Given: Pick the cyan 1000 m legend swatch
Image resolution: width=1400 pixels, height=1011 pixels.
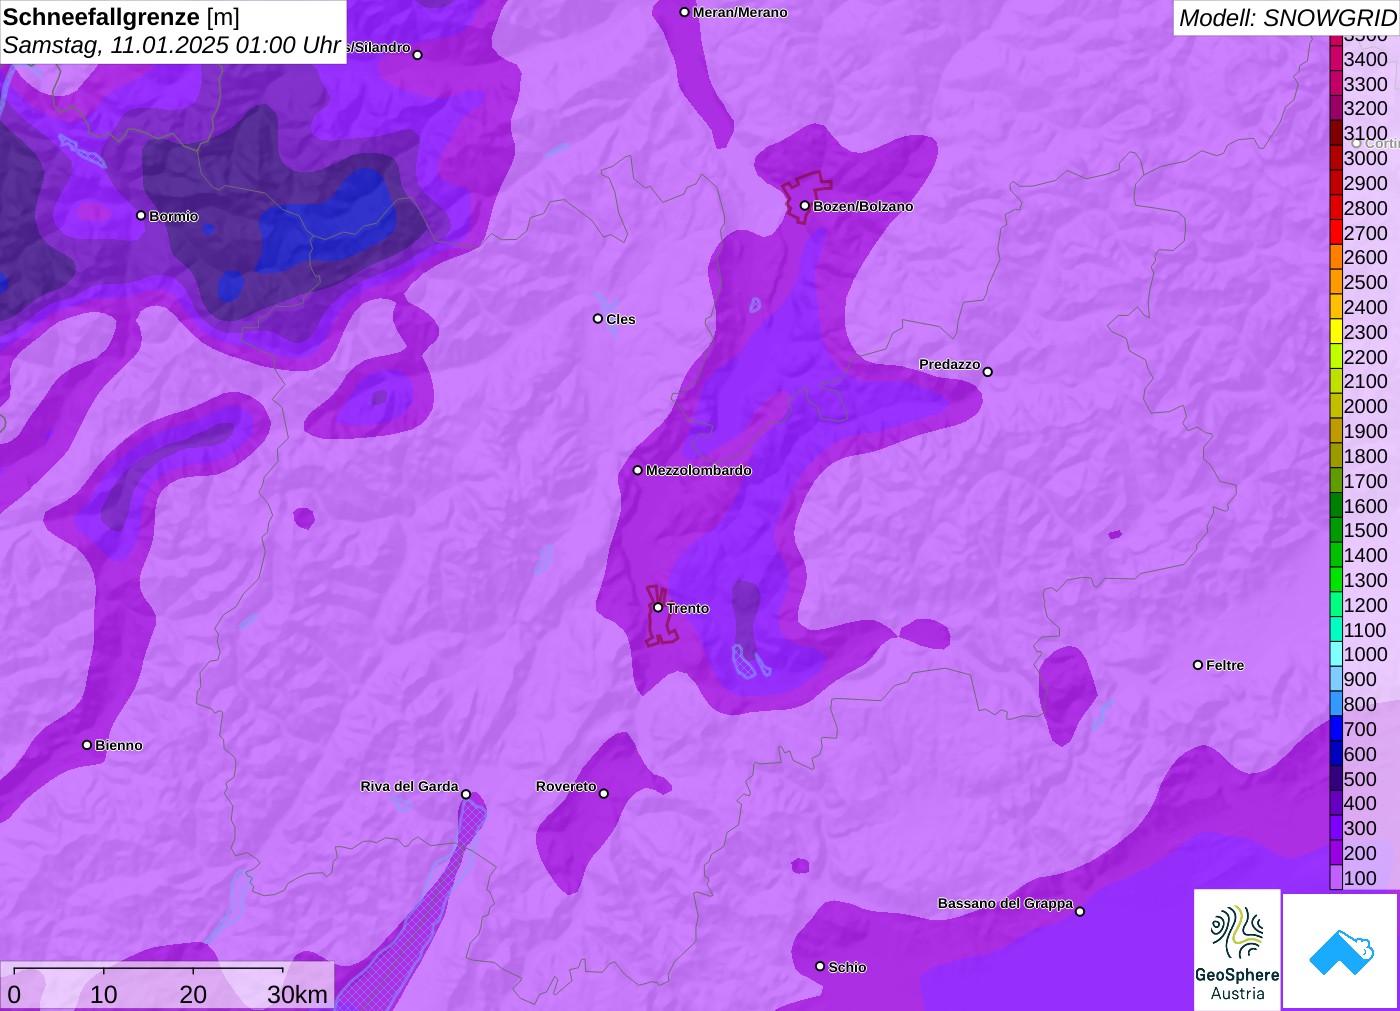Looking at the screenshot, I should 1336,654.
